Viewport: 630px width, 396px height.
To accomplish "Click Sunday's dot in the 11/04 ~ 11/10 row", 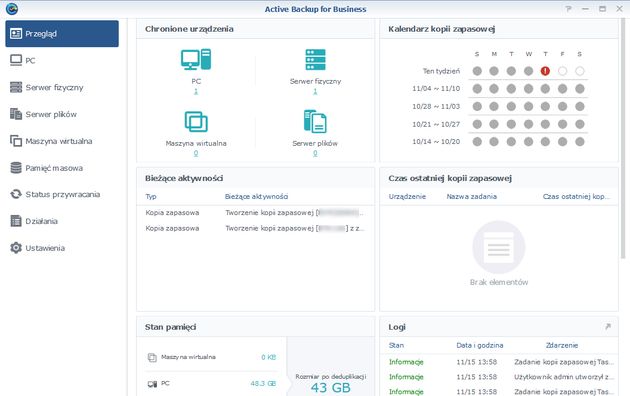I will (x=477, y=89).
